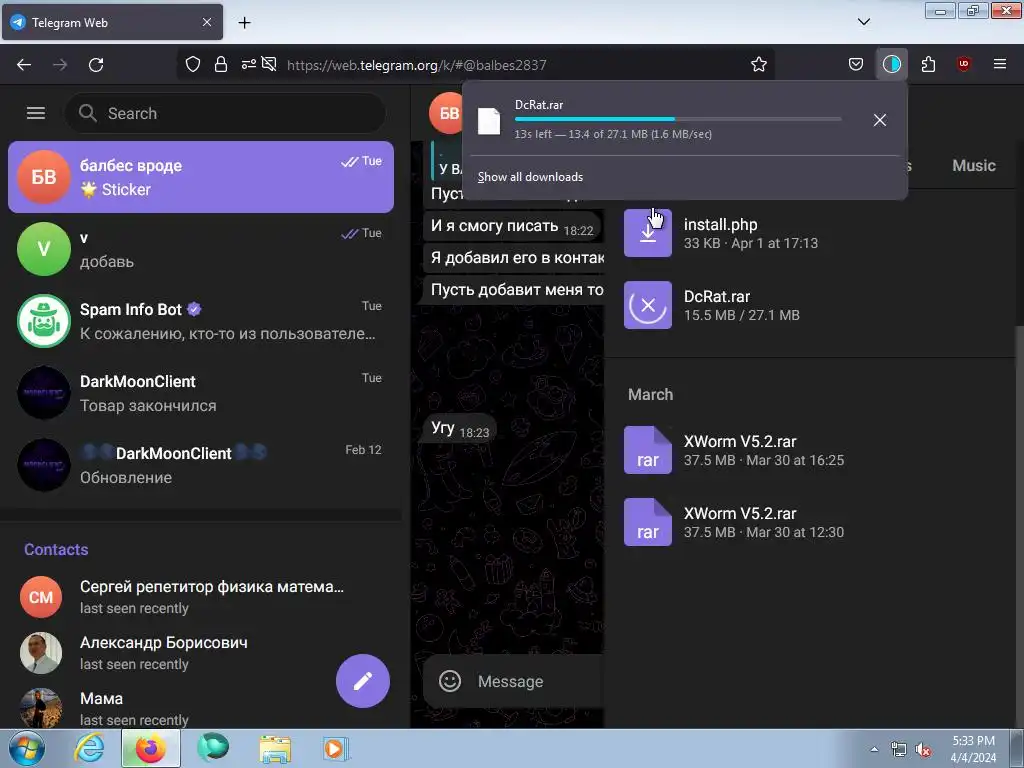Reload the Telegram Web page

pos(96,65)
